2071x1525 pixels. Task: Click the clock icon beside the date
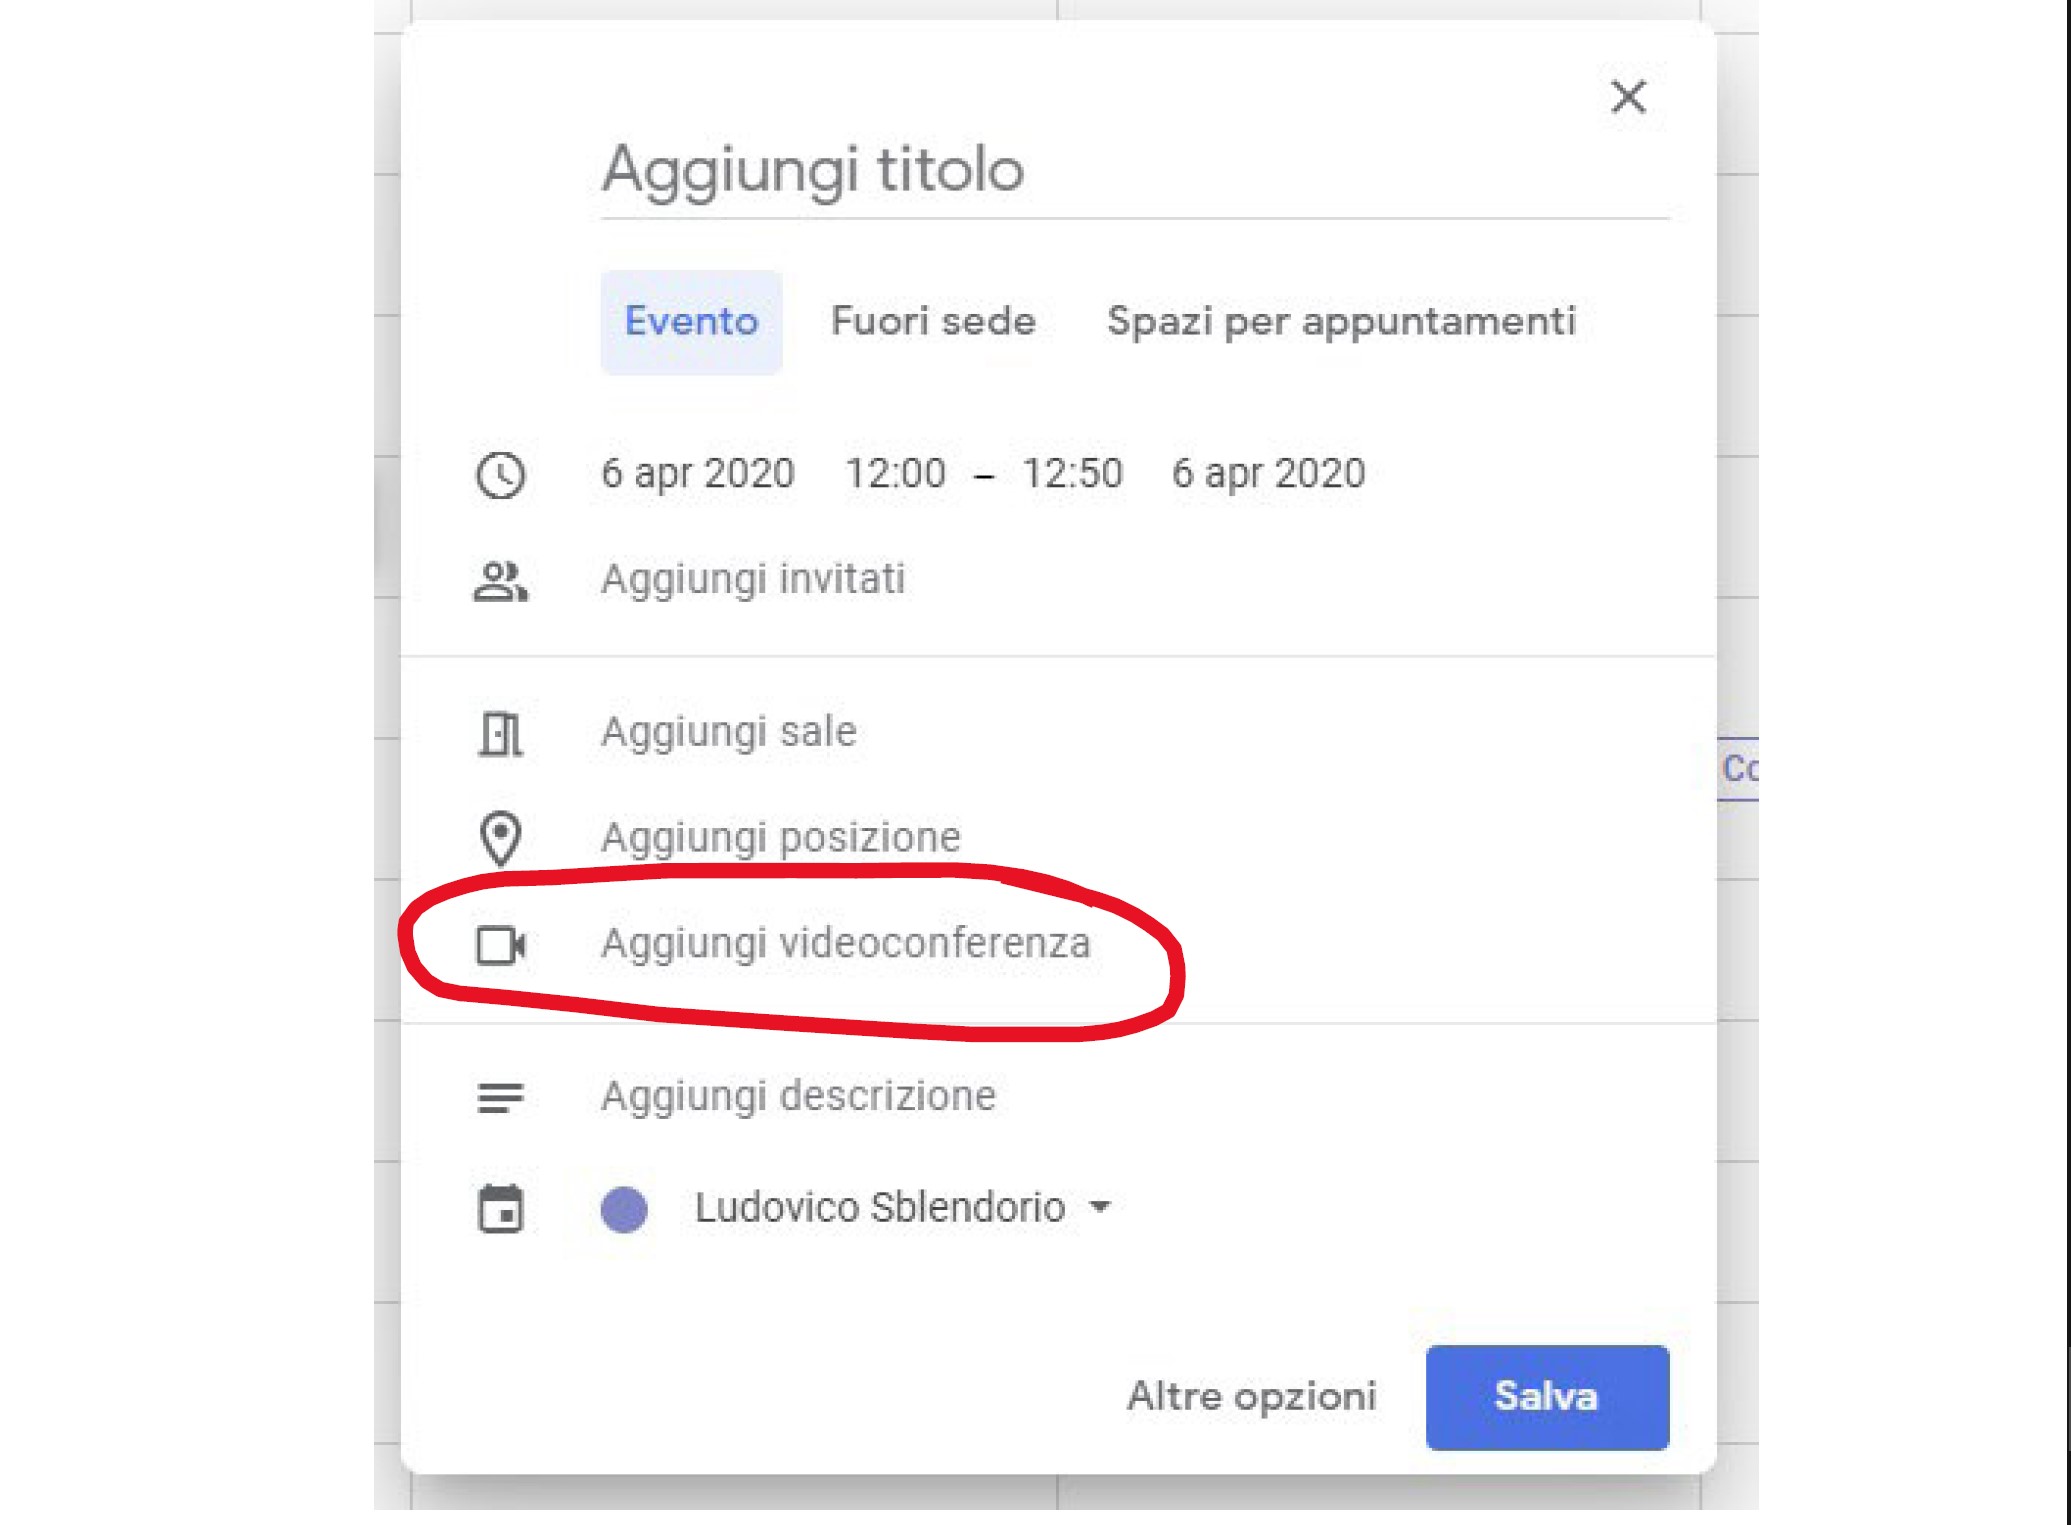tap(500, 475)
